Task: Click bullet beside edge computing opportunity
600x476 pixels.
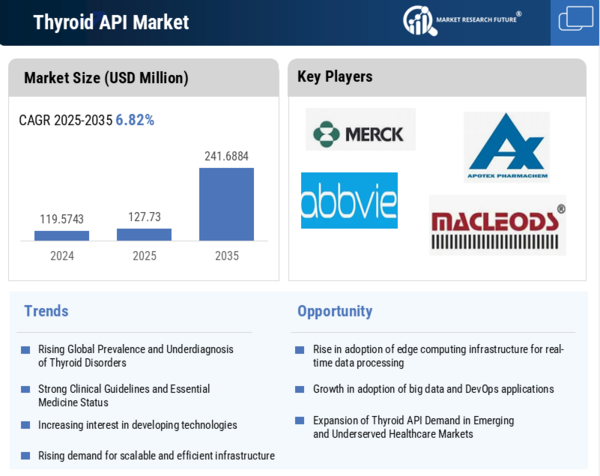Action: pyautogui.click(x=300, y=350)
